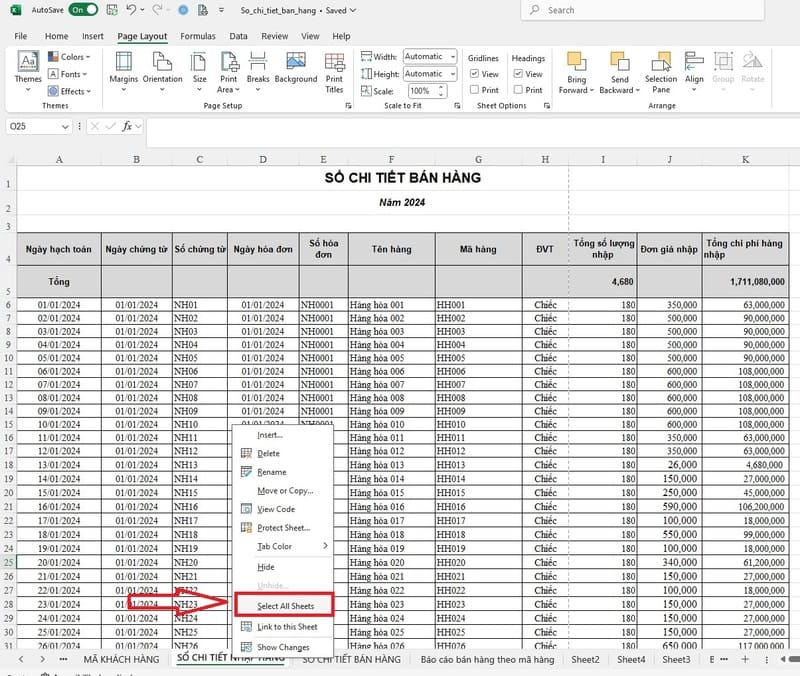Choose Protect Sheet in context menu

283,528
